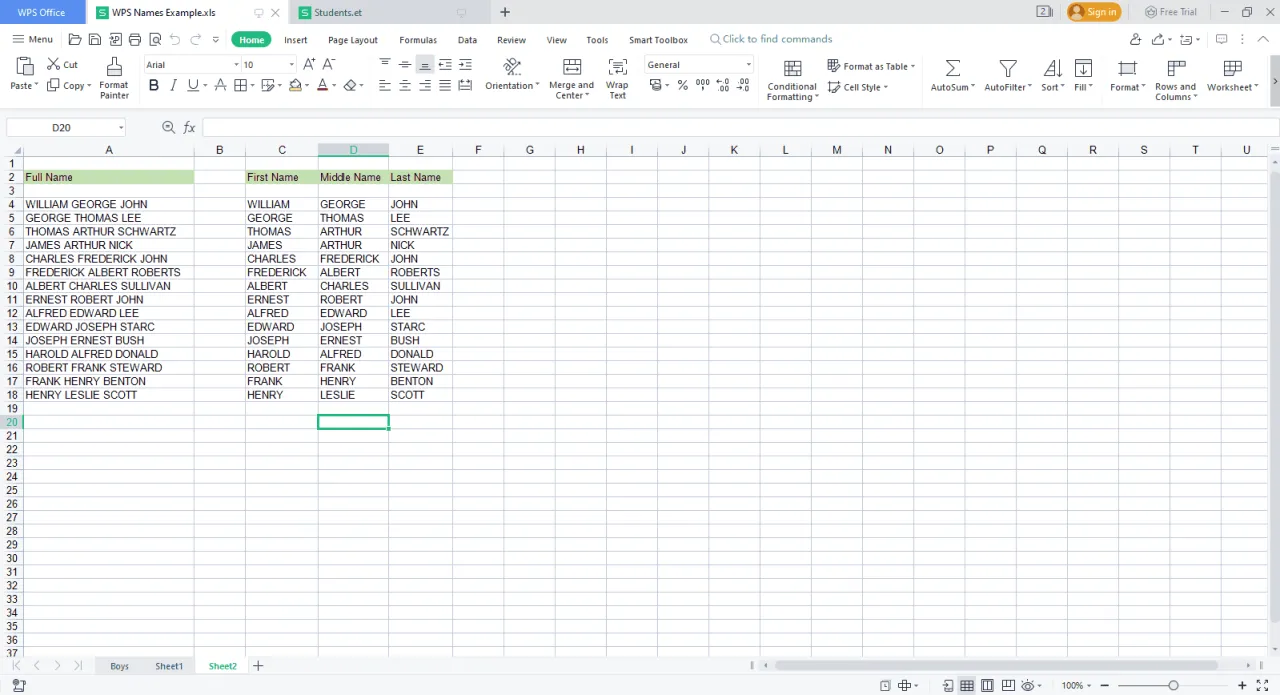Viewport: 1280px width, 695px height.
Task: Open the Boys sheet tab
Action: [x=119, y=665]
